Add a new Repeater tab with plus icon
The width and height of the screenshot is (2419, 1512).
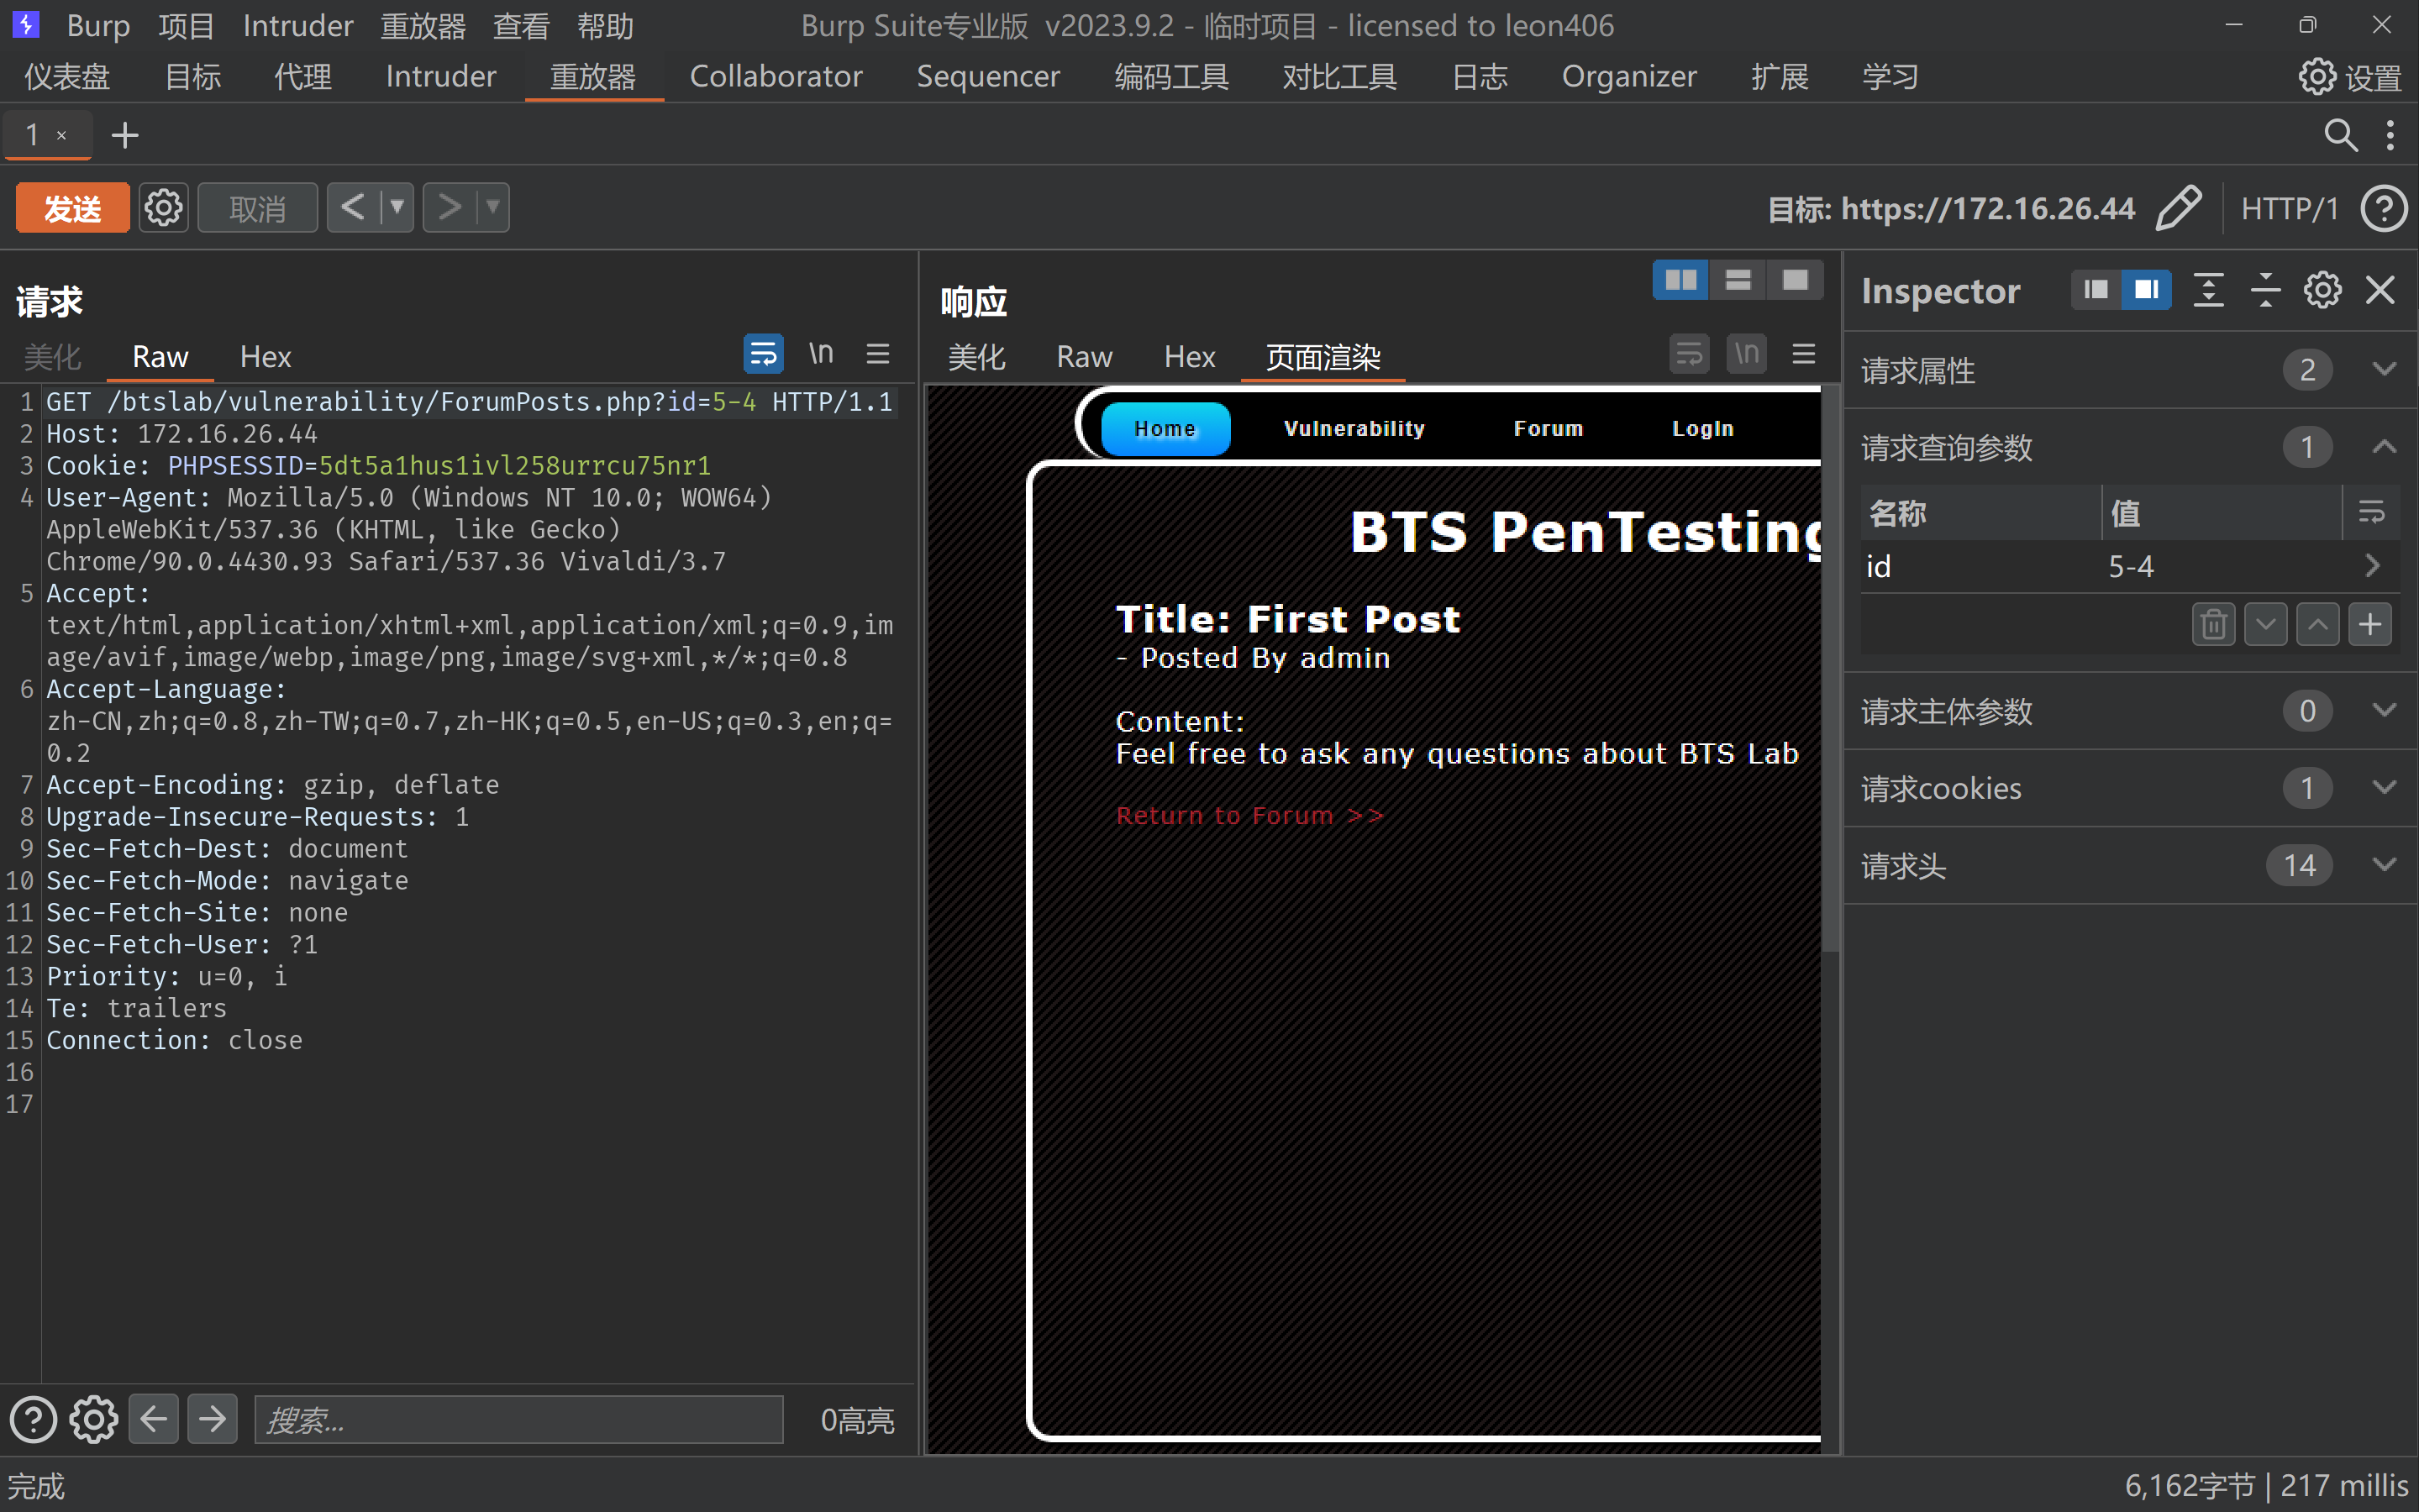pyautogui.click(x=125, y=135)
